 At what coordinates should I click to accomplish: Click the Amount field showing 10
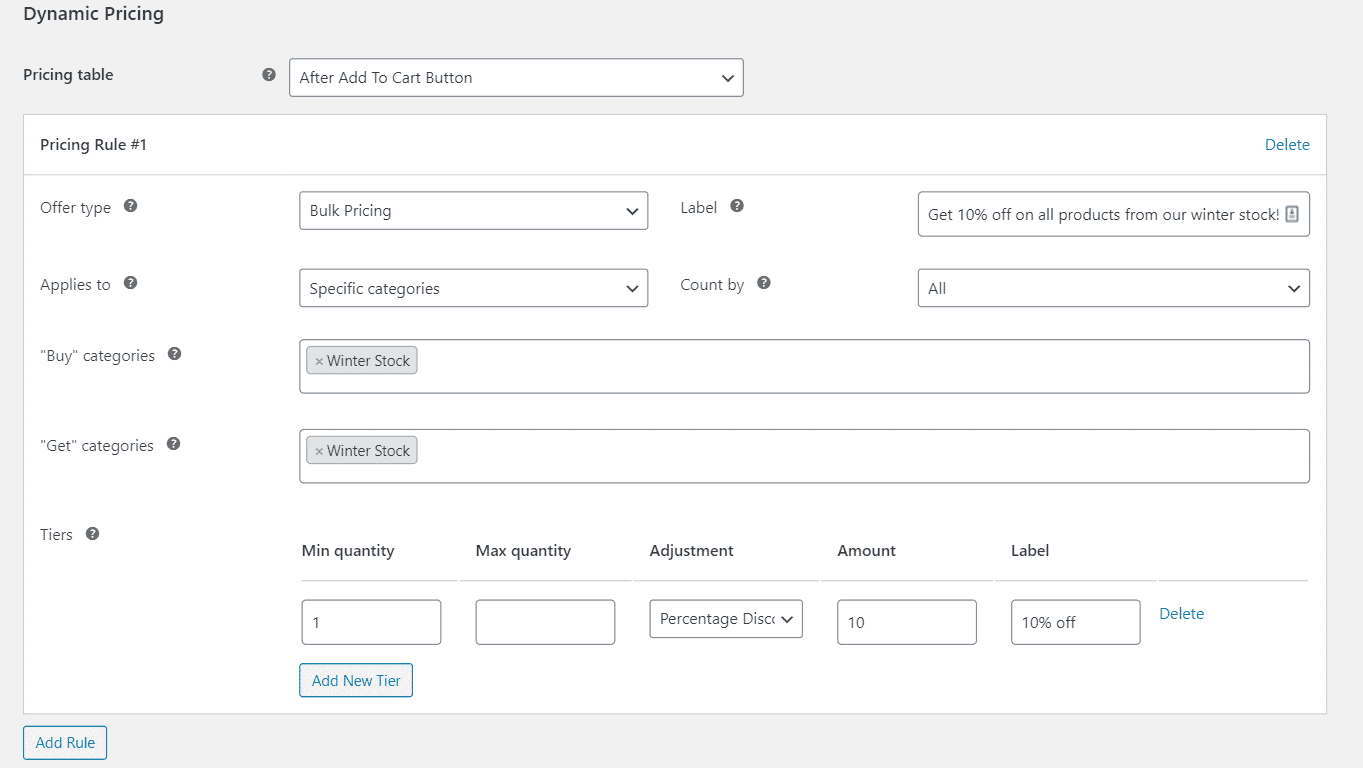click(x=907, y=622)
